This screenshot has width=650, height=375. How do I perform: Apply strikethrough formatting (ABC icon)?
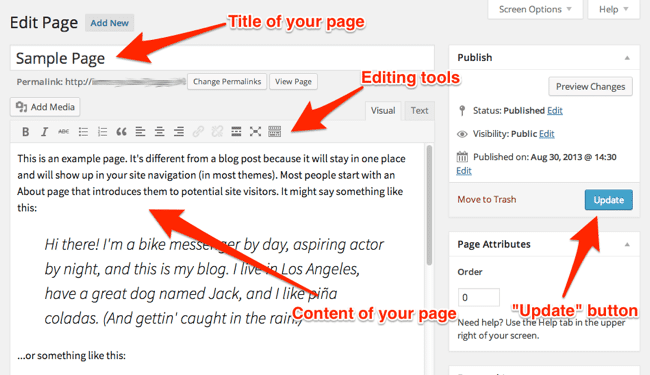(x=63, y=132)
